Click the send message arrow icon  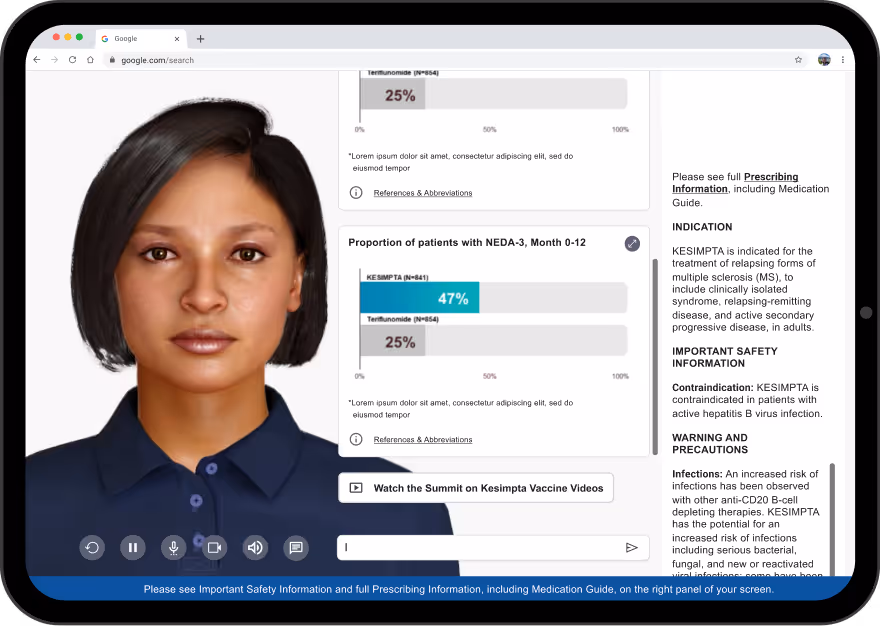[x=631, y=547]
